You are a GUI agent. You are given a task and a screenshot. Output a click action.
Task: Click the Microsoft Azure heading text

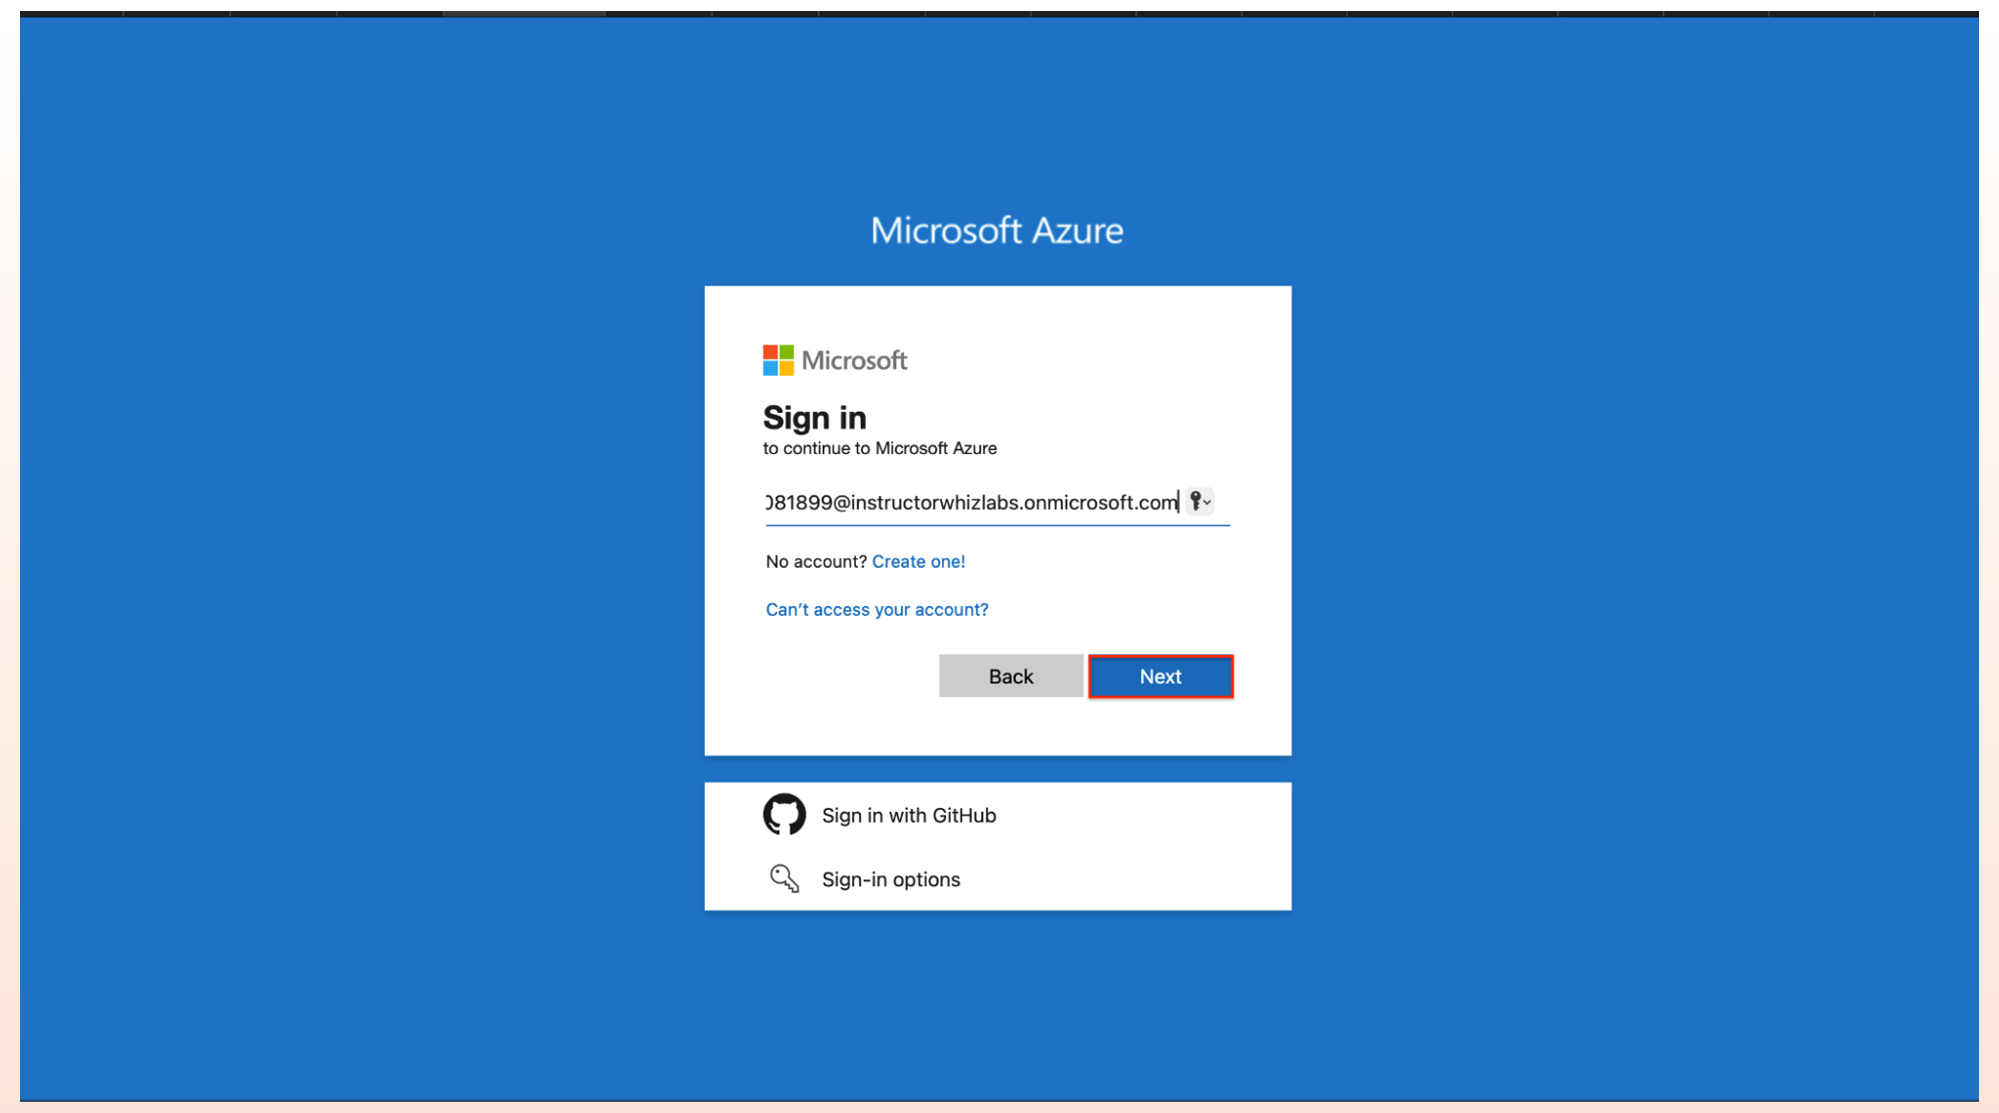(x=996, y=231)
